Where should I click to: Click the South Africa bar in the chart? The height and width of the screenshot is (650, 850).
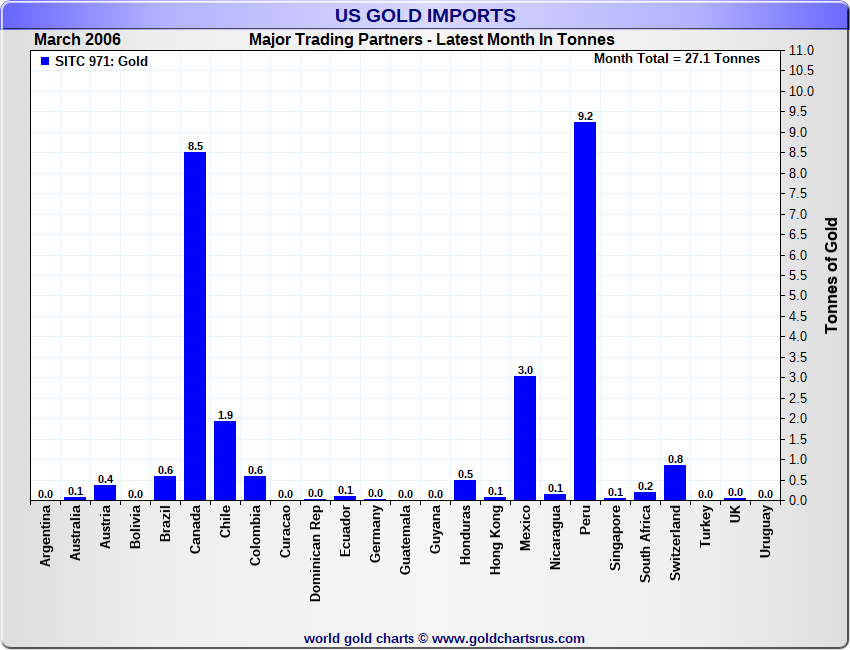pyautogui.click(x=645, y=496)
